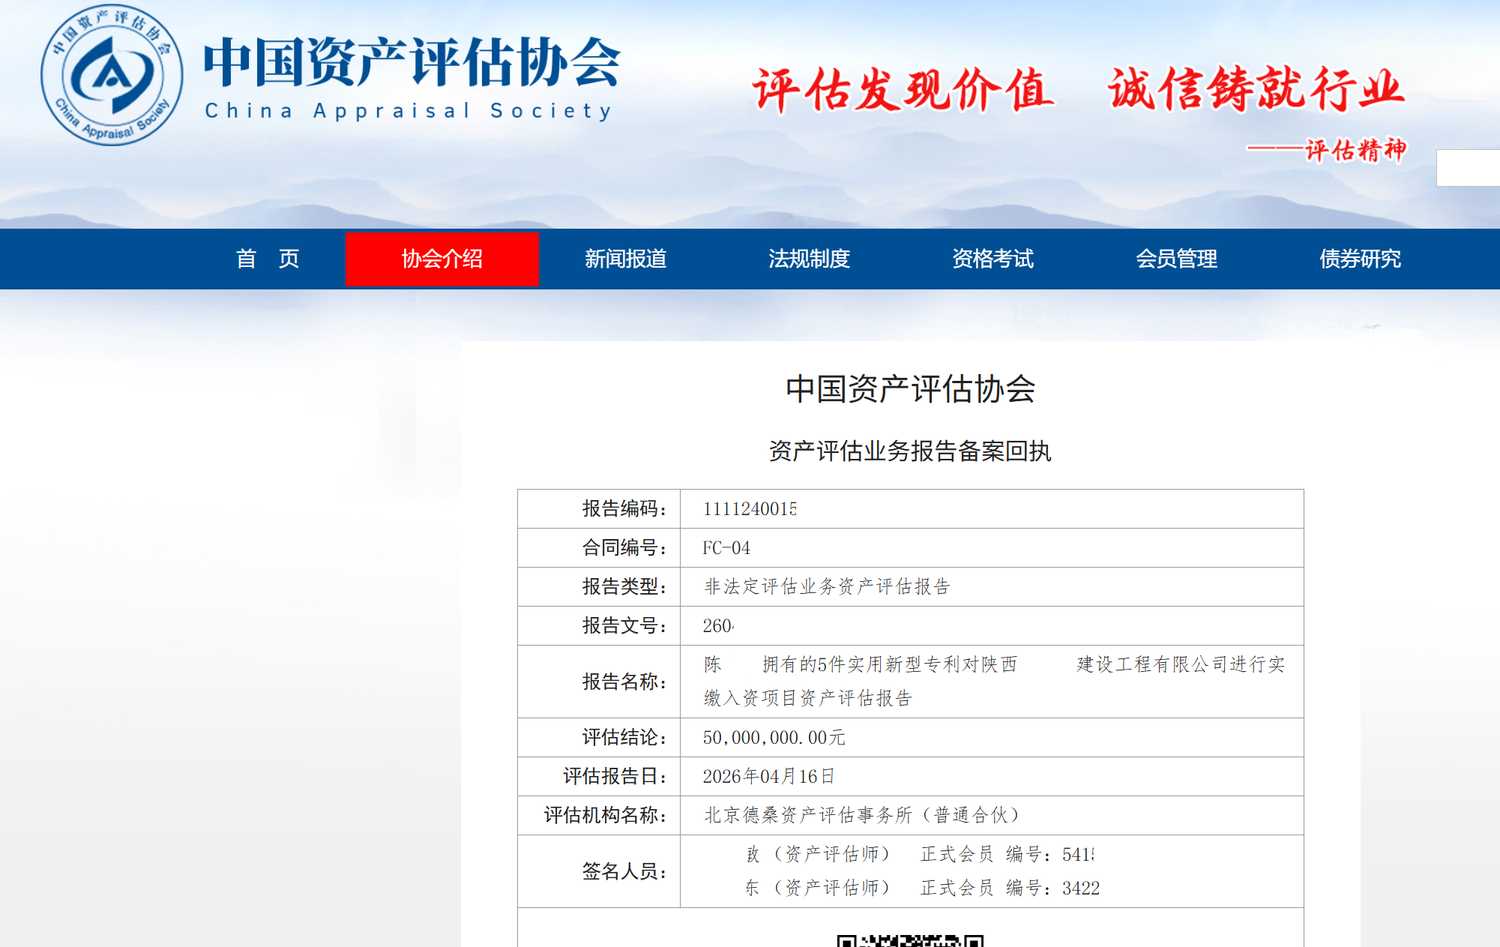Open the 首 页 home menu item

pos(268,259)
